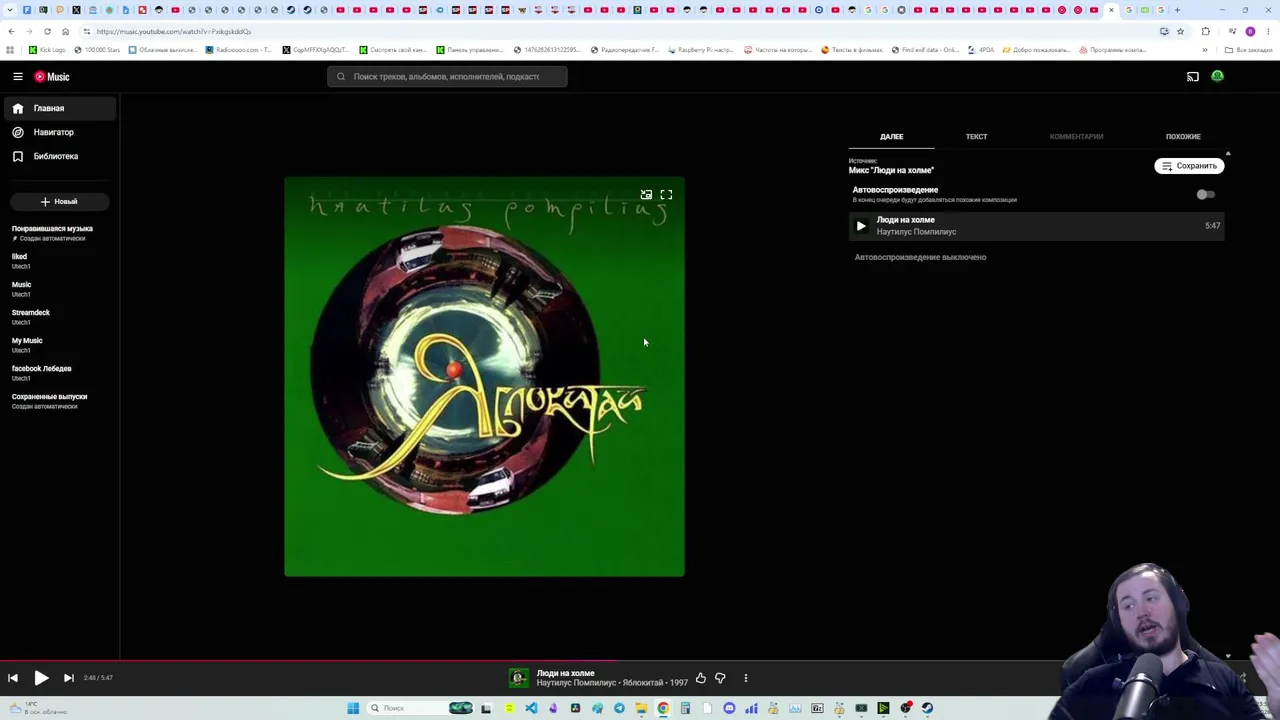Screen dimensions: 1280x720
Task: Create a new playlist with Новый button
Action: coord(59,202)
